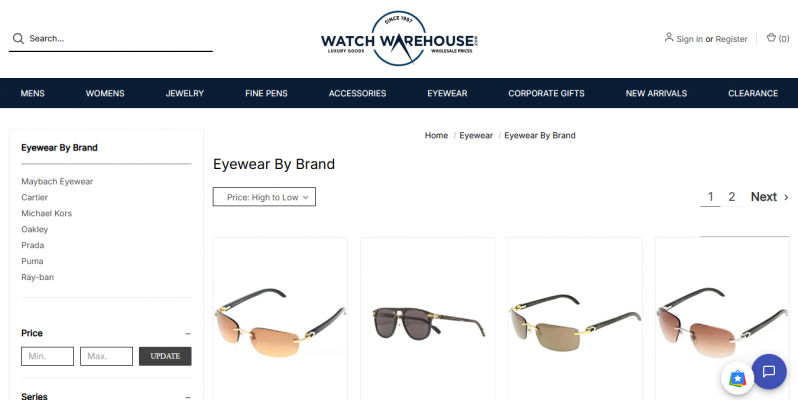The image size is (798, 400).
Task: Click the UPDATE price button
Action: pos(165,356)
